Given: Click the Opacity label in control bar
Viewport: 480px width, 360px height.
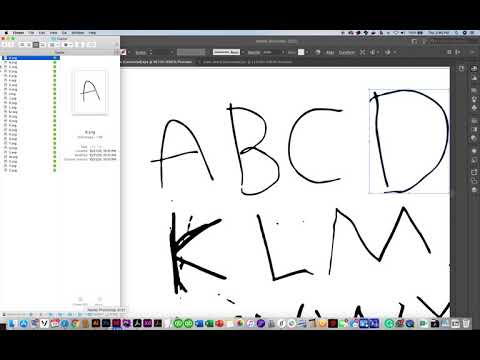Looking at the screenshot, I should click(254, 52).
